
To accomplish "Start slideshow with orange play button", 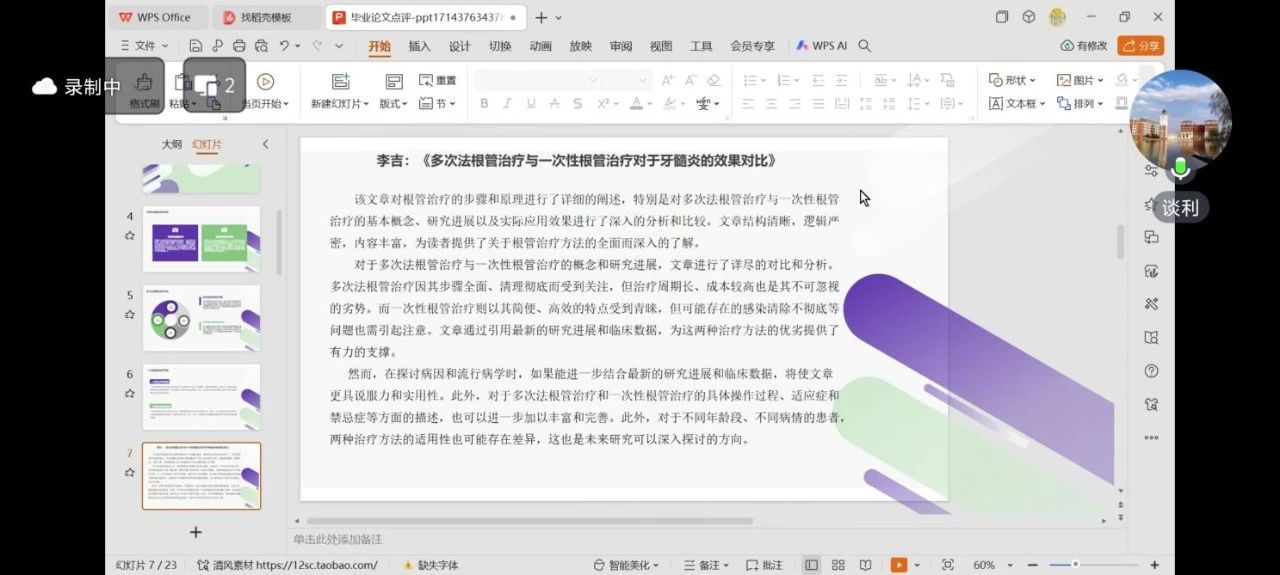I will [x=899, y=565].
